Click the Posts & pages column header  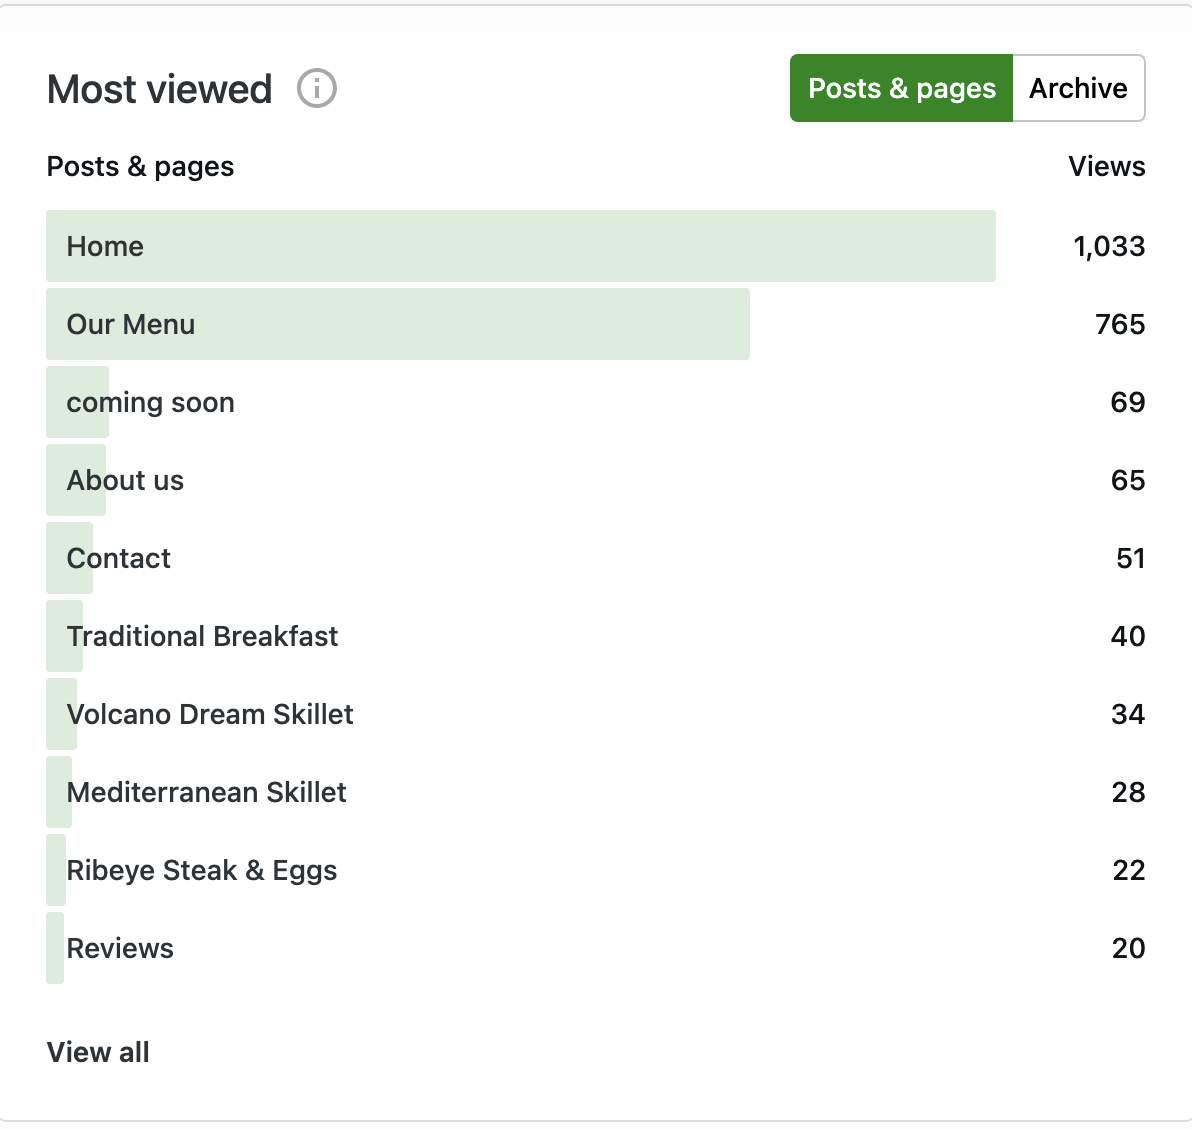pyautogui.click(x=141, y=167)
